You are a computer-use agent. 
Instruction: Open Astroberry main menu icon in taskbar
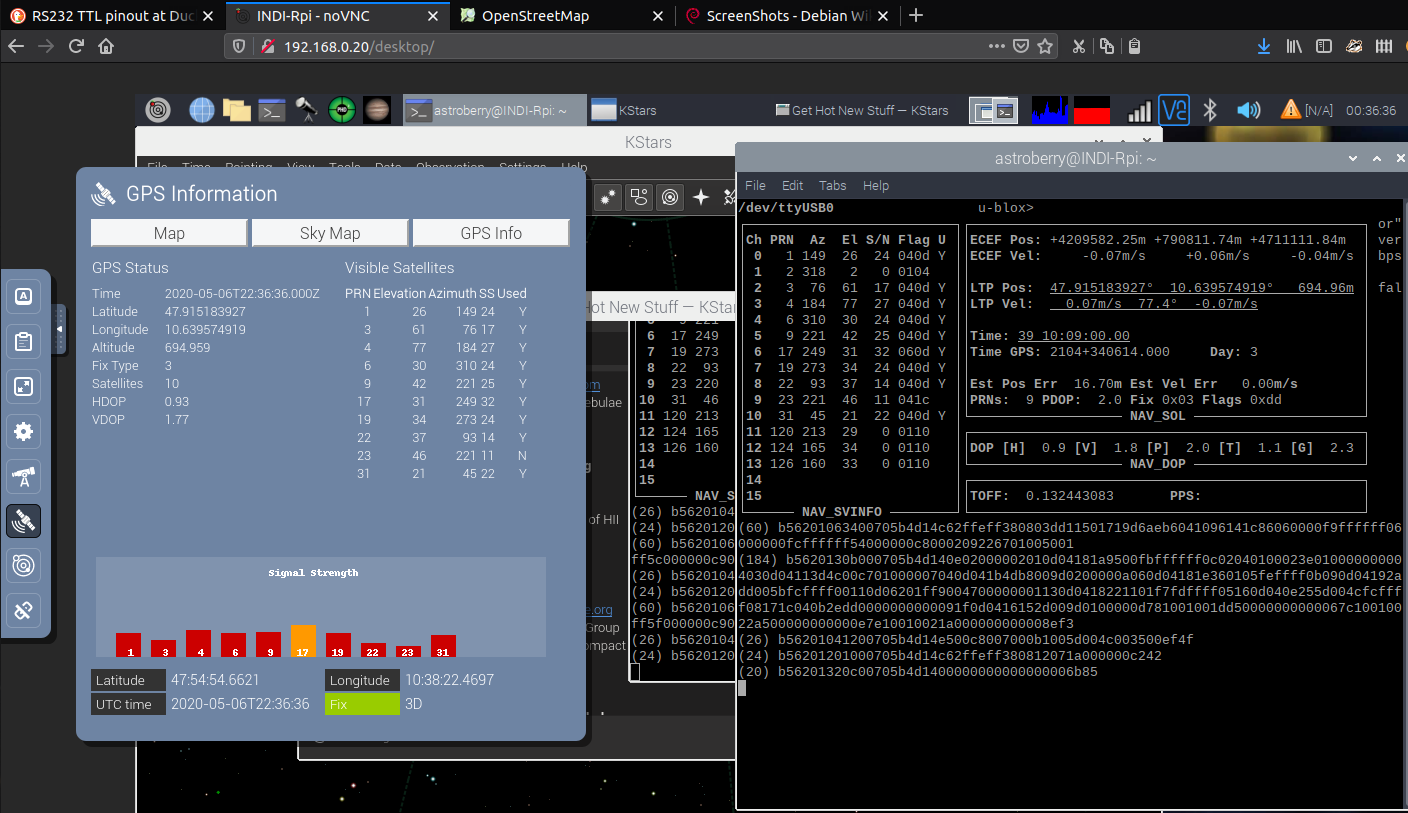158,110
